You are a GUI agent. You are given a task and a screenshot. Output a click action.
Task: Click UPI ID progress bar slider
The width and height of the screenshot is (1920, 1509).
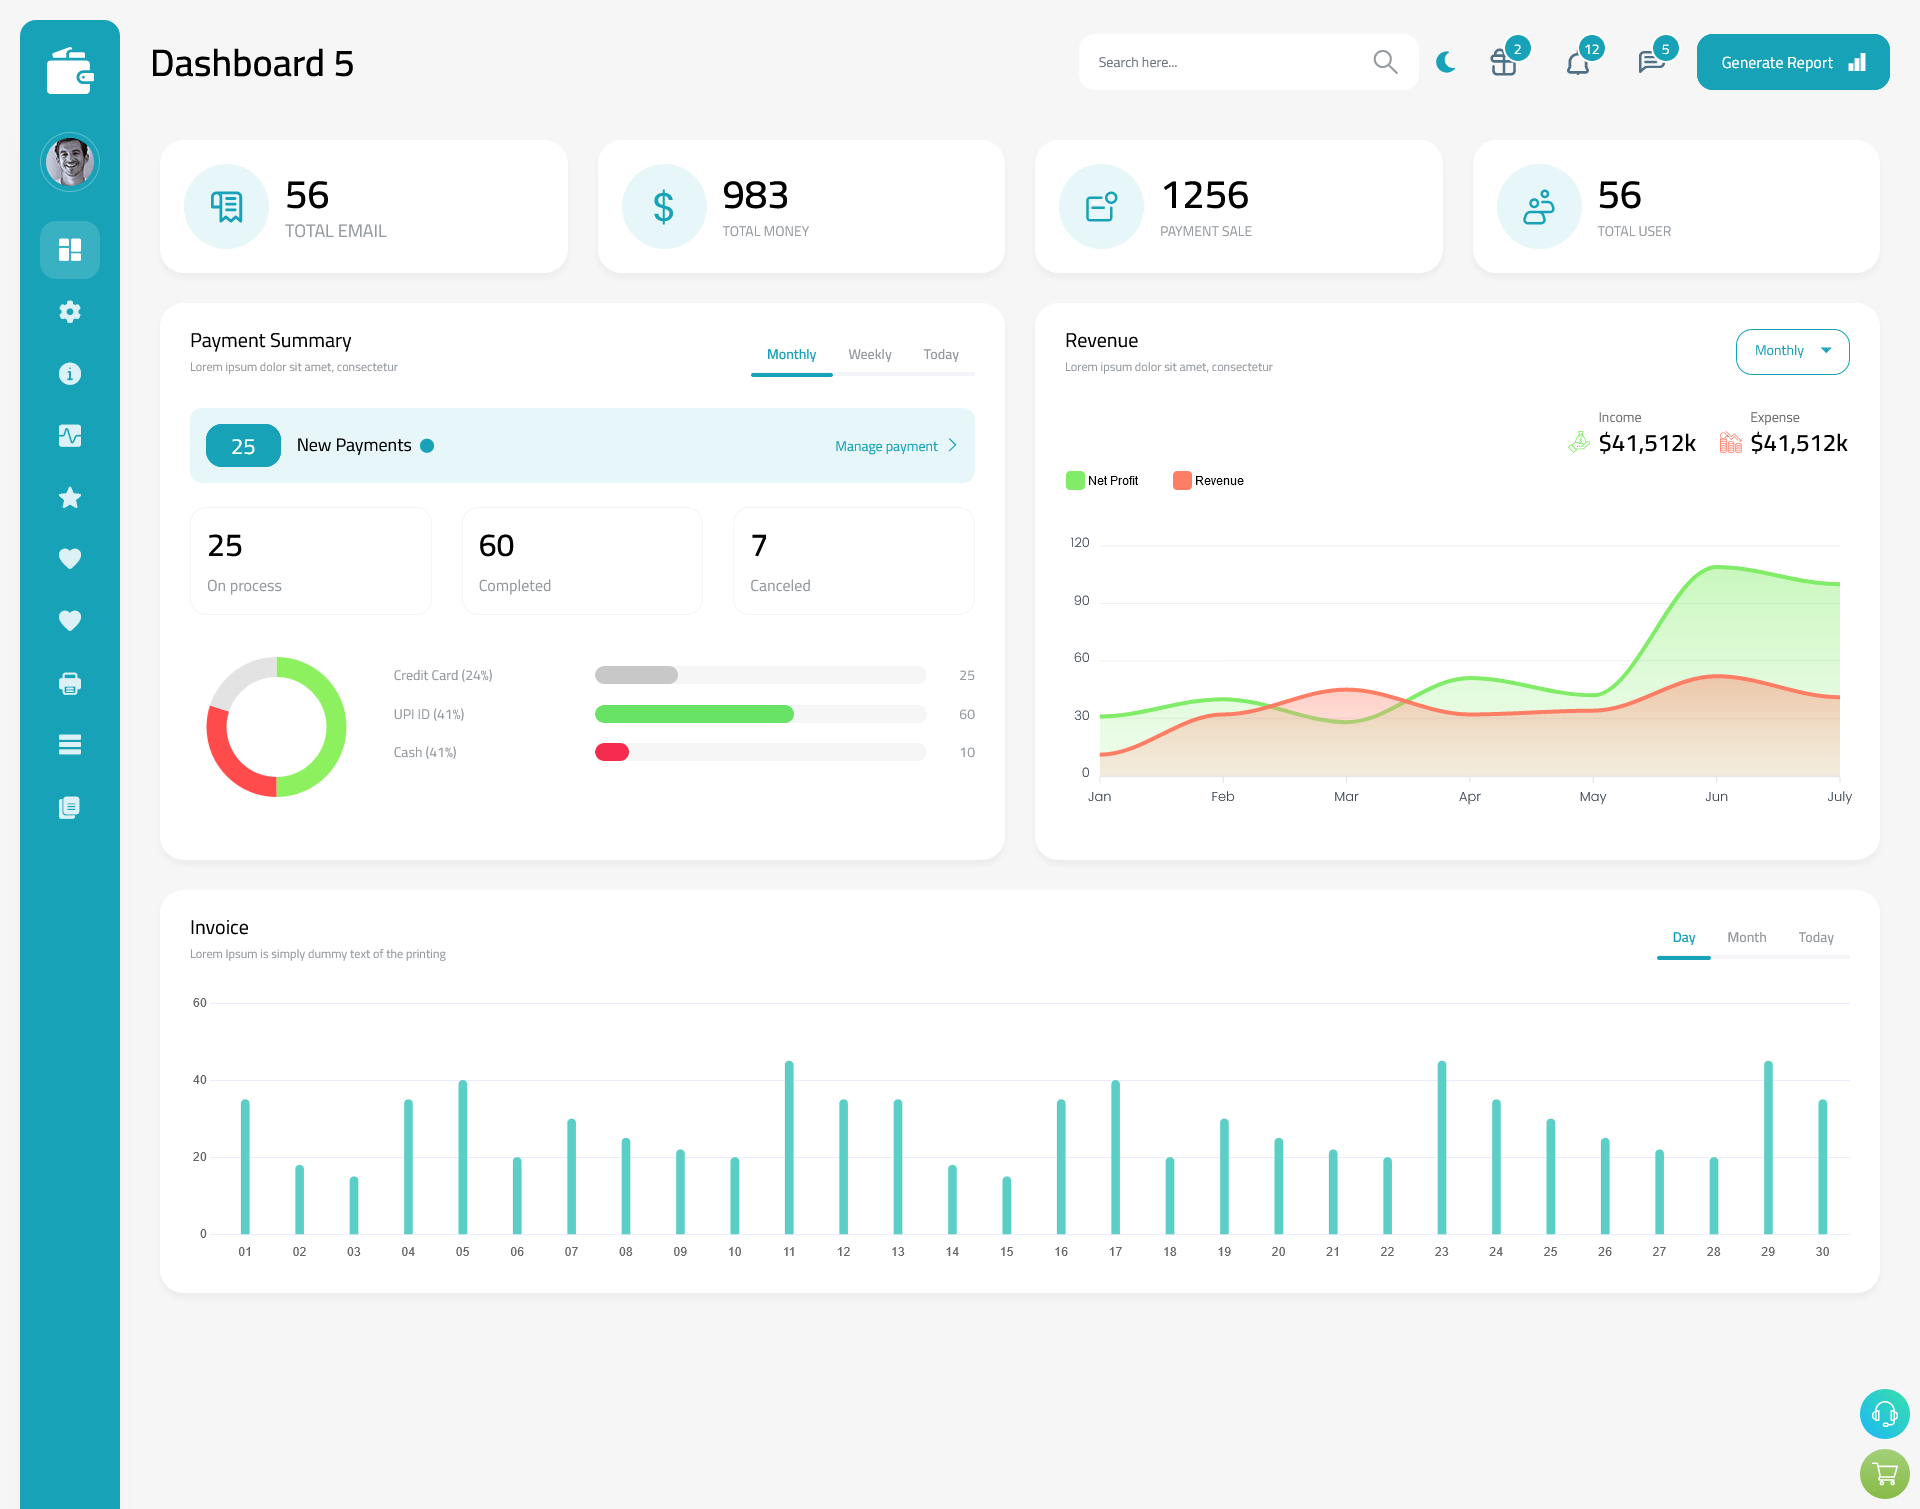tap(759, 714)
